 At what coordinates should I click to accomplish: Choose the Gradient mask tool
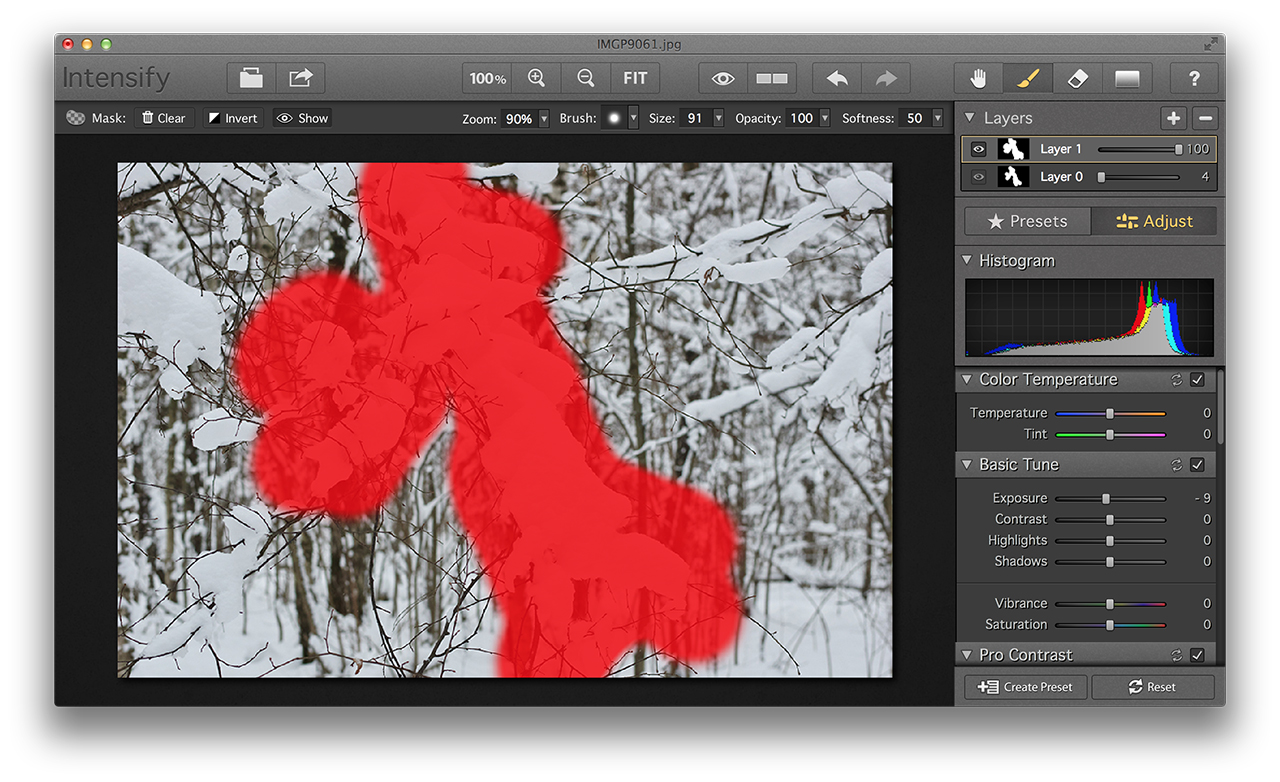[x=1127, y=78]
